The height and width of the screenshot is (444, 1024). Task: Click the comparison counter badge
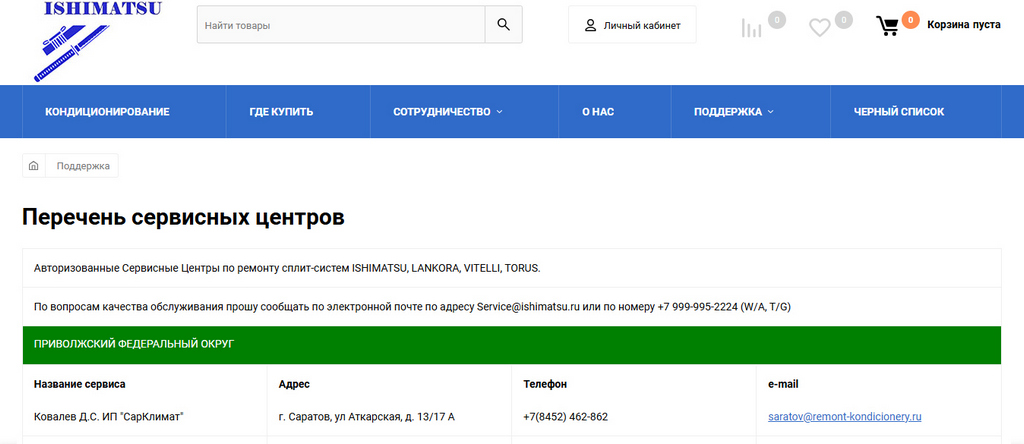pyautogui.click(x=776, y=20)
